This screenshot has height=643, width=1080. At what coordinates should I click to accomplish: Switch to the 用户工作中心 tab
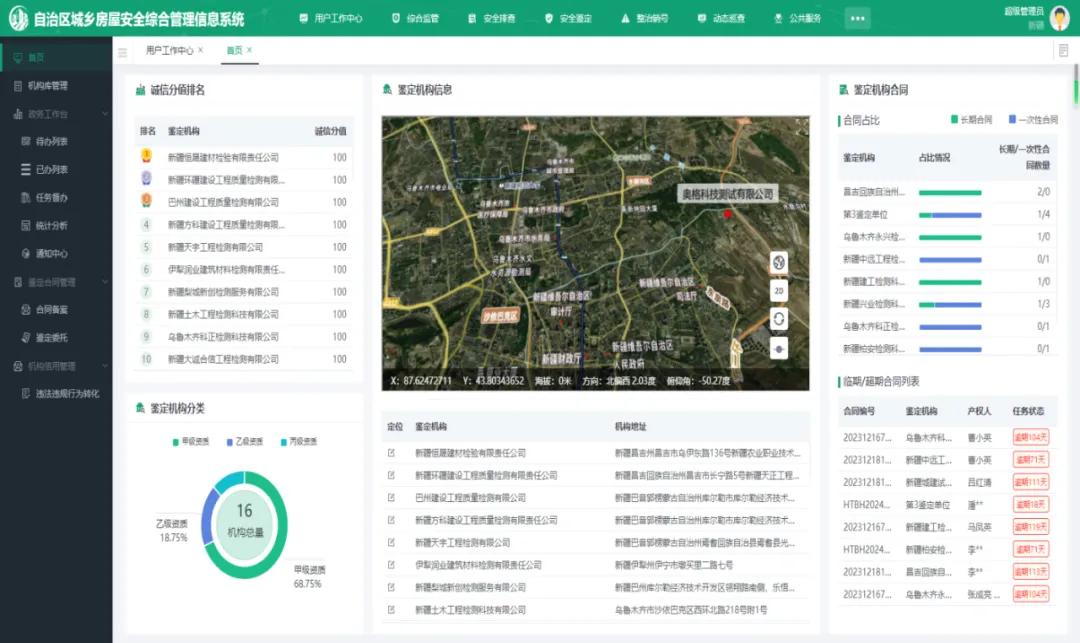169,50
